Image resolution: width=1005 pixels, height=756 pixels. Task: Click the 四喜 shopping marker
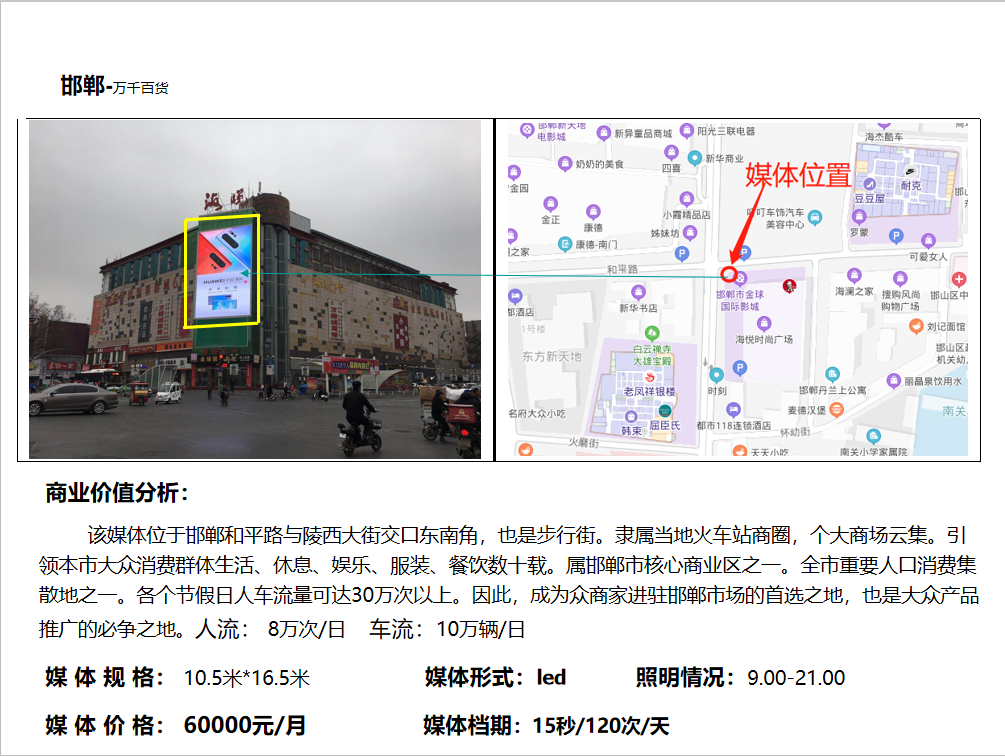[671, 153]
